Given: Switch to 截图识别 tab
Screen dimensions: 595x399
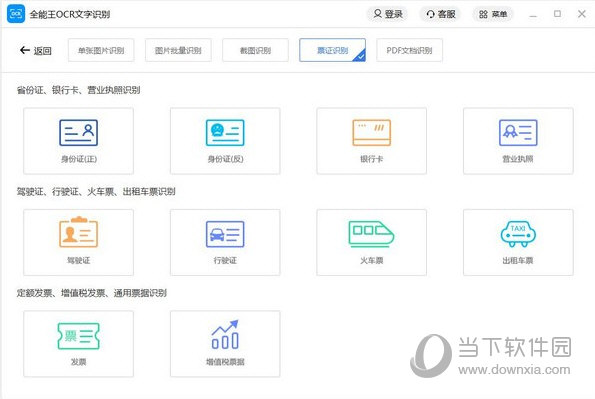Looking at the screenshot, I should coord(255,50).
